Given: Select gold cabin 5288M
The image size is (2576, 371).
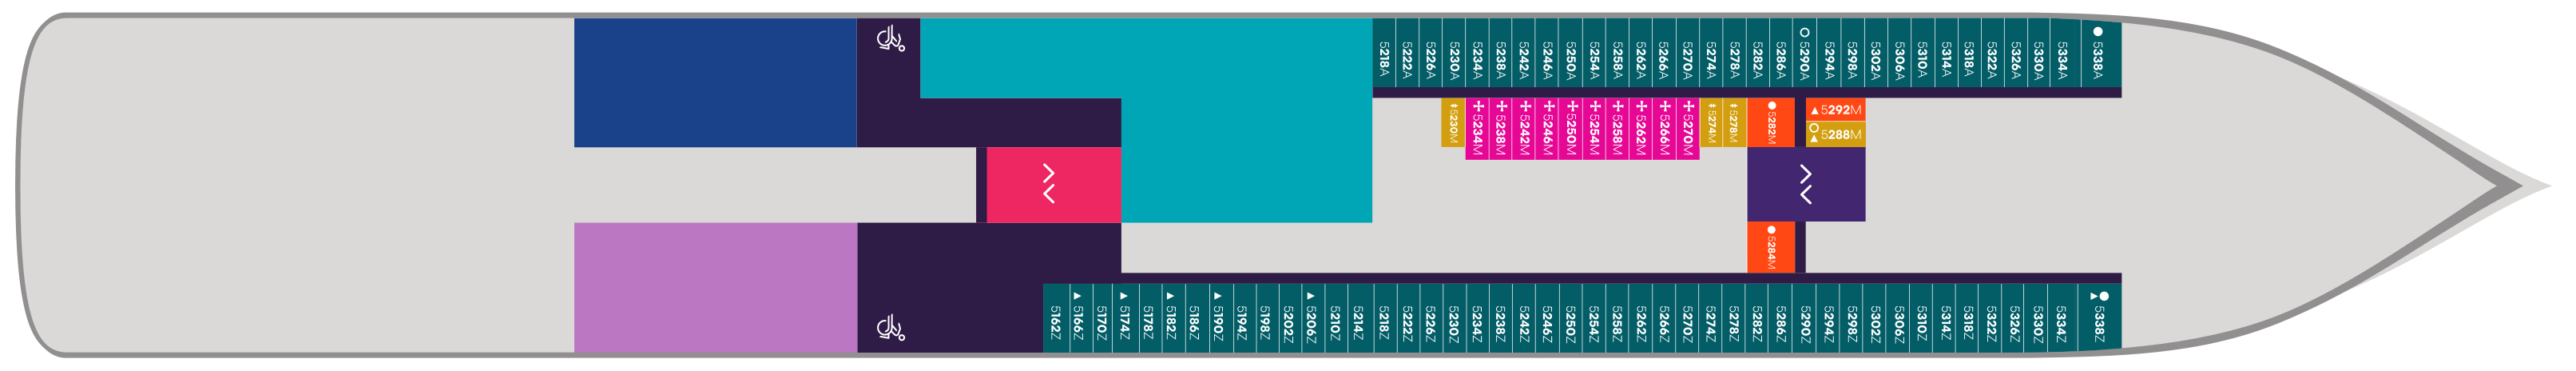Looking at the screenshot, I should click(1836, 134).
